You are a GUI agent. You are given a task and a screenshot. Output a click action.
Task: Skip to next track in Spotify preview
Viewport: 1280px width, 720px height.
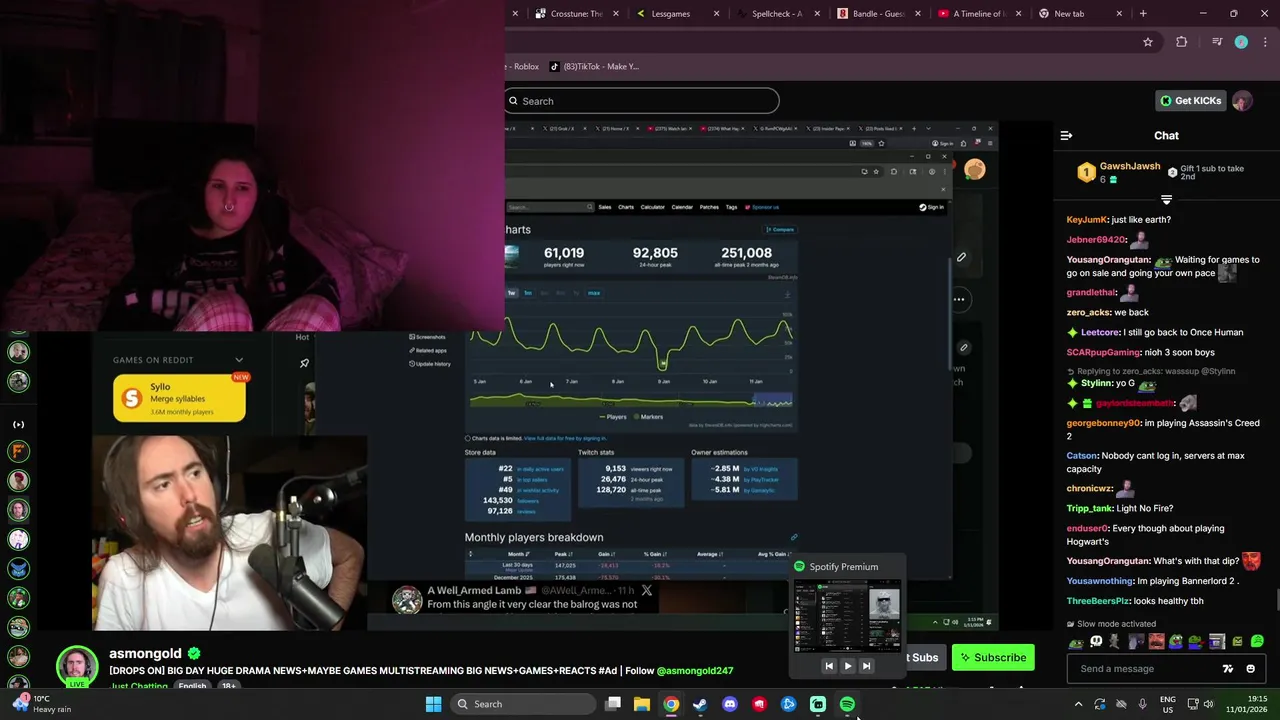tap(866, 666)
